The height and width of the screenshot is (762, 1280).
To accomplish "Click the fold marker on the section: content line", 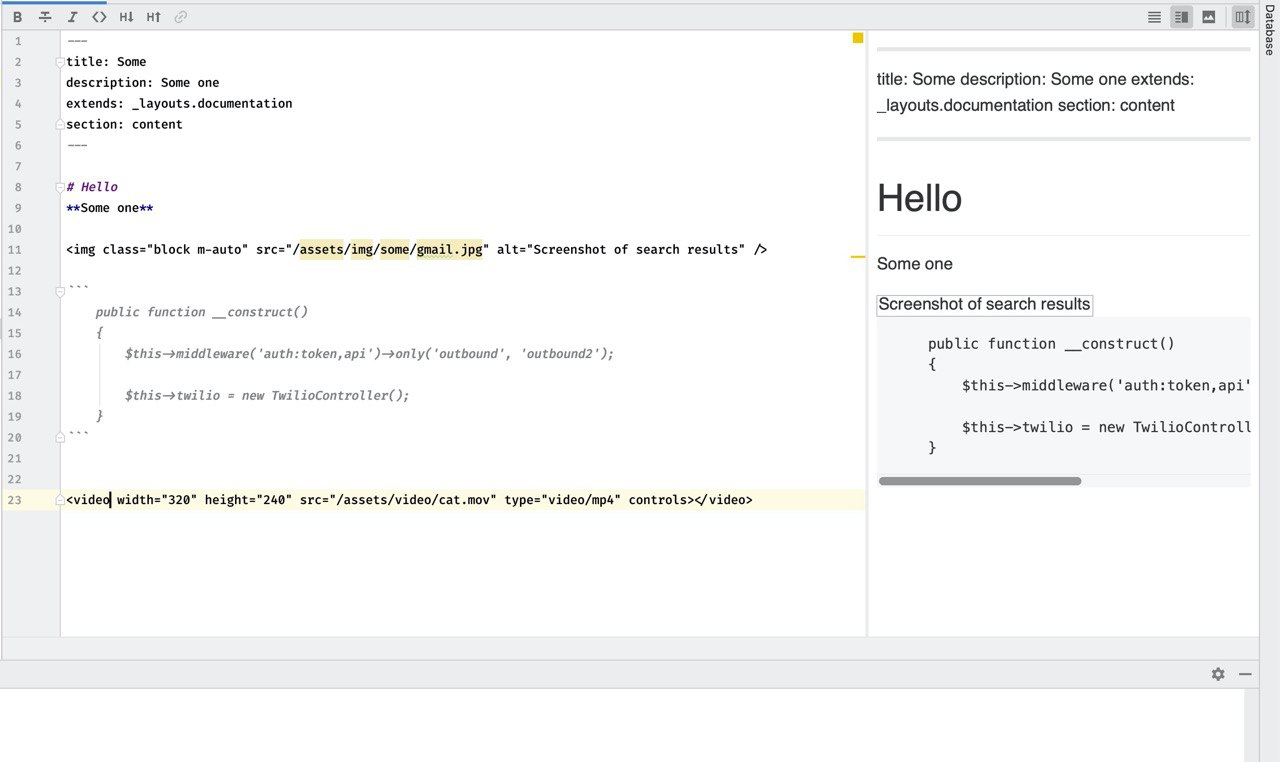I will click(x=60, y=125).
